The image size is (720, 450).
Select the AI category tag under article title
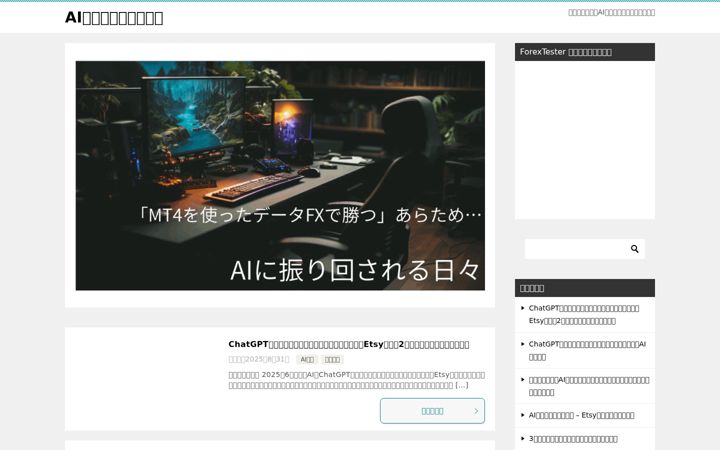pyautogui.click(x=307, y=360)
